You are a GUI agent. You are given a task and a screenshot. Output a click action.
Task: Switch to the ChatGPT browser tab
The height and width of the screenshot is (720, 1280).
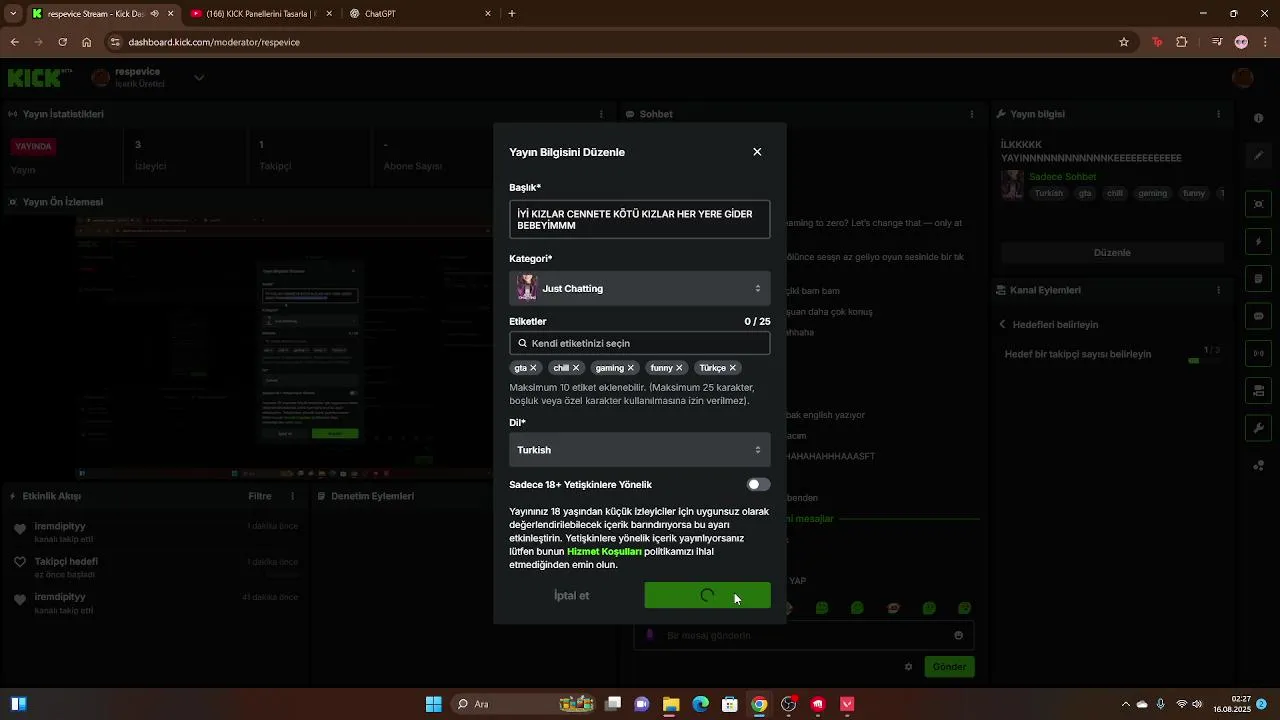(x=420, y=14)
